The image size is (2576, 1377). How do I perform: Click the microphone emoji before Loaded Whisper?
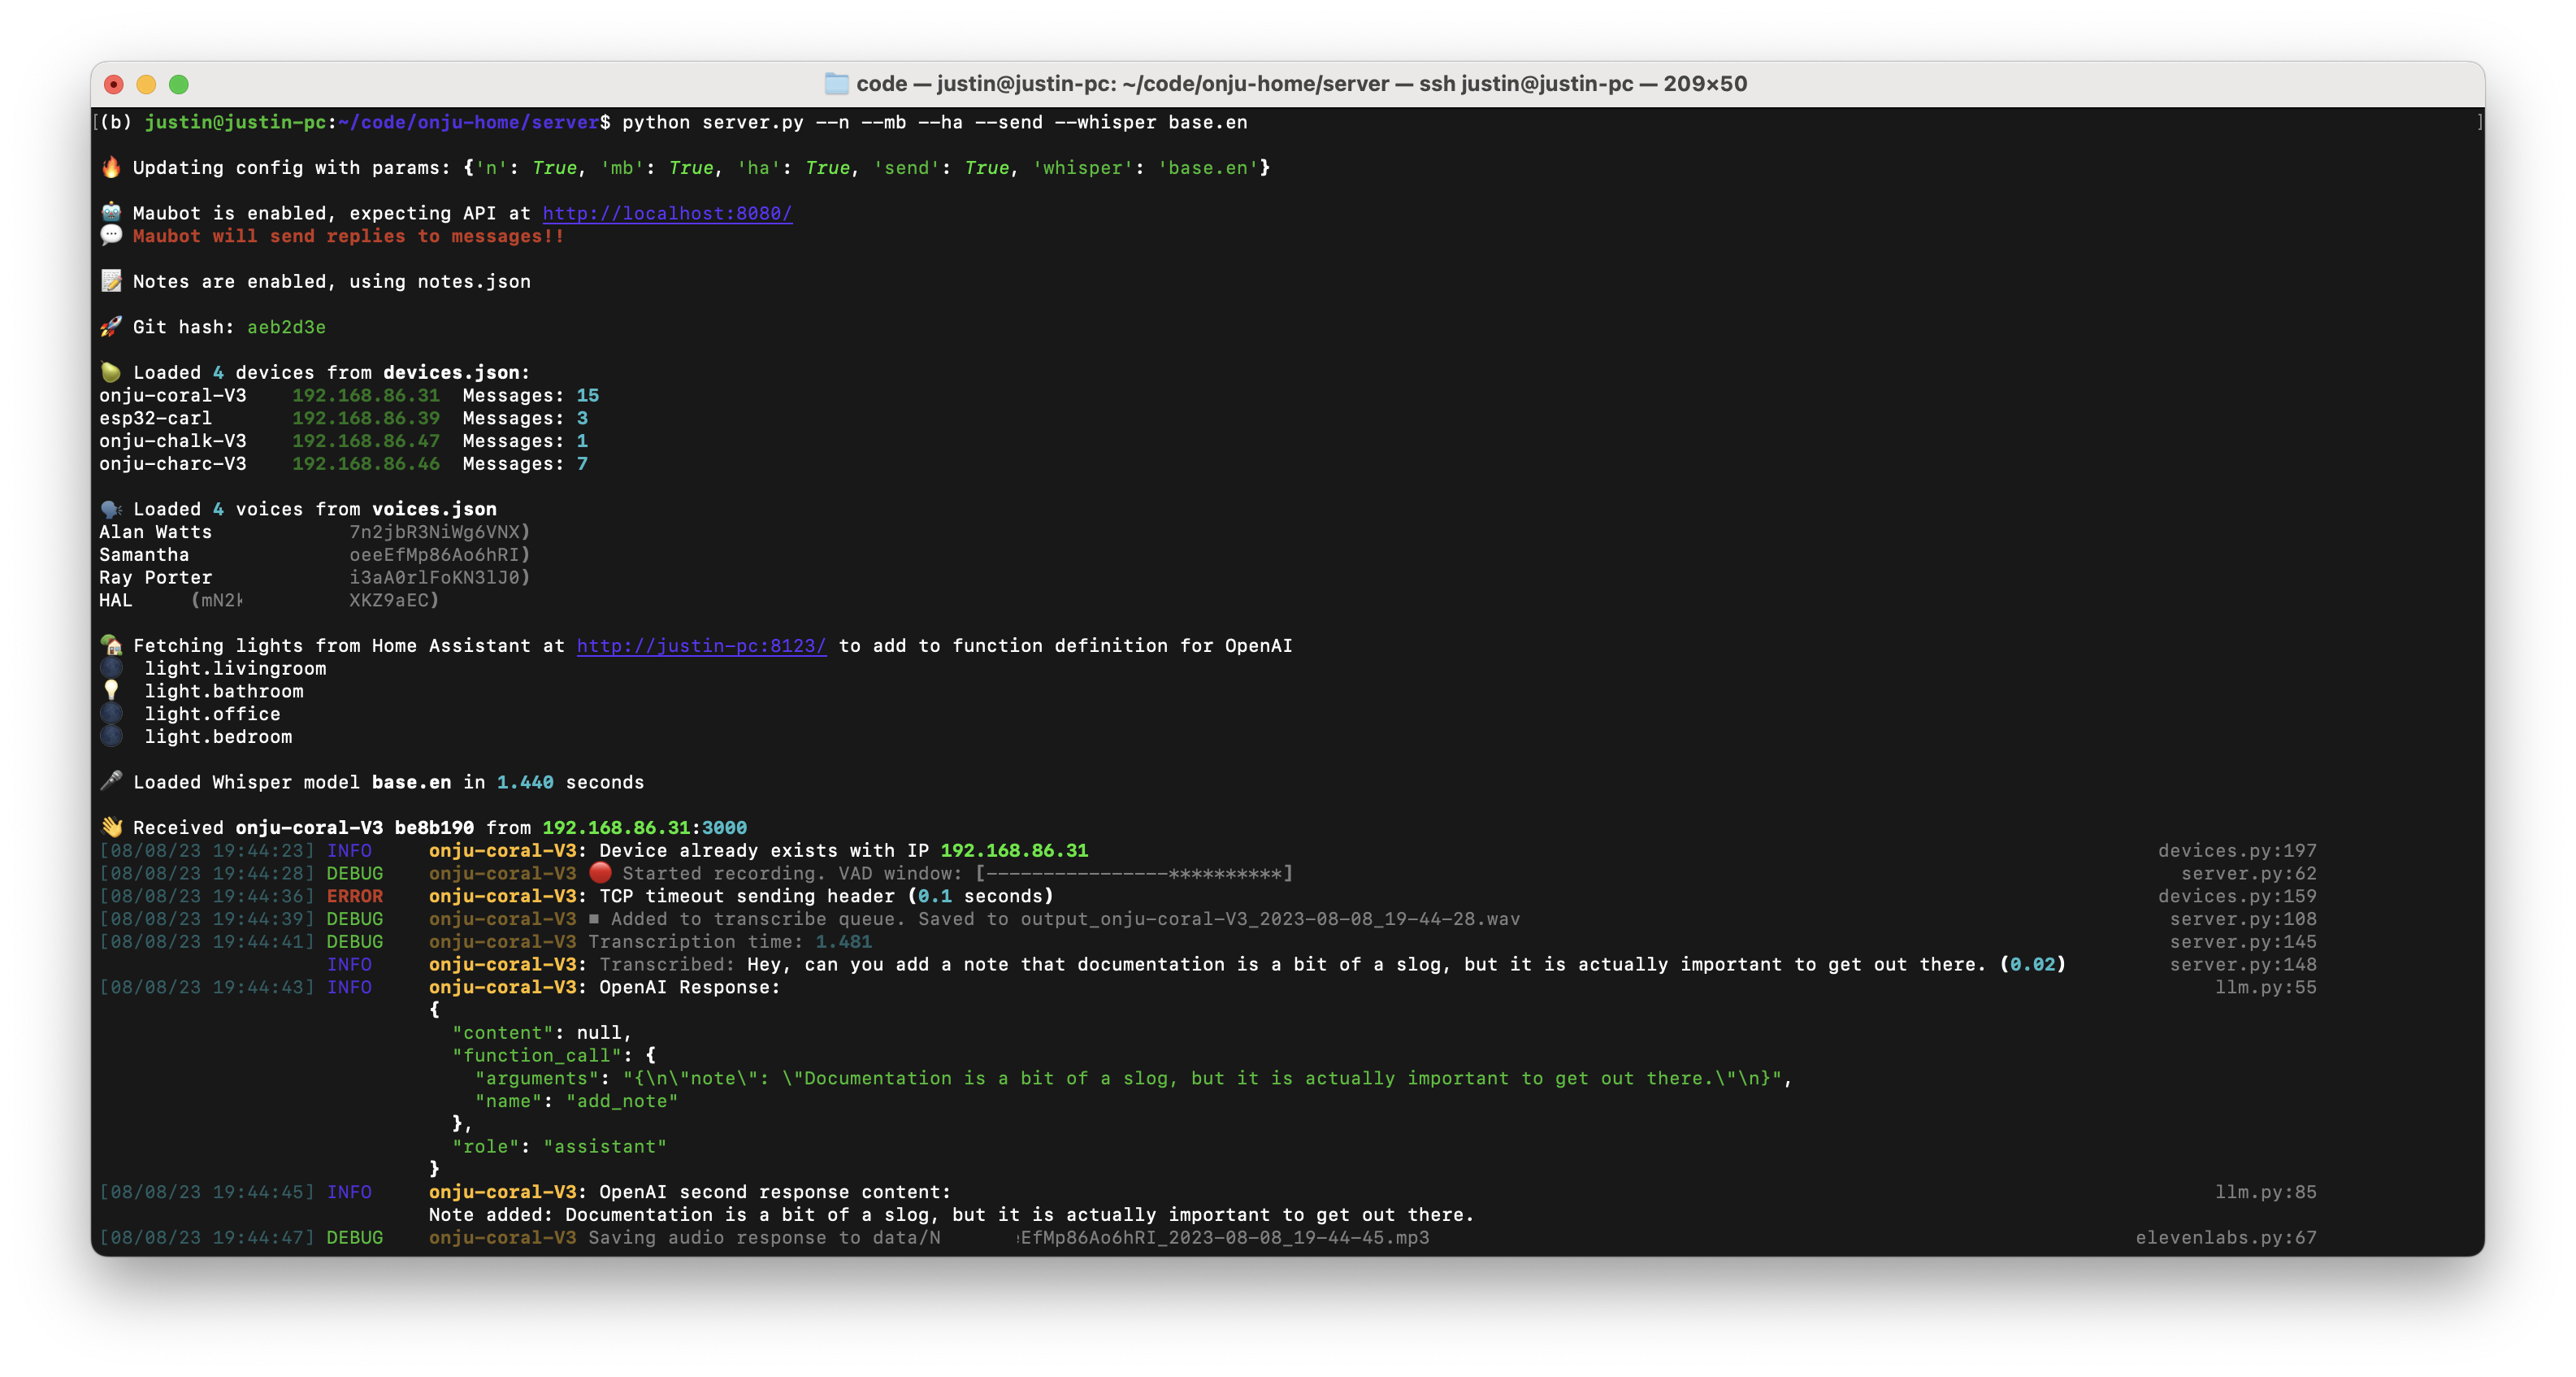click(111, 781)
